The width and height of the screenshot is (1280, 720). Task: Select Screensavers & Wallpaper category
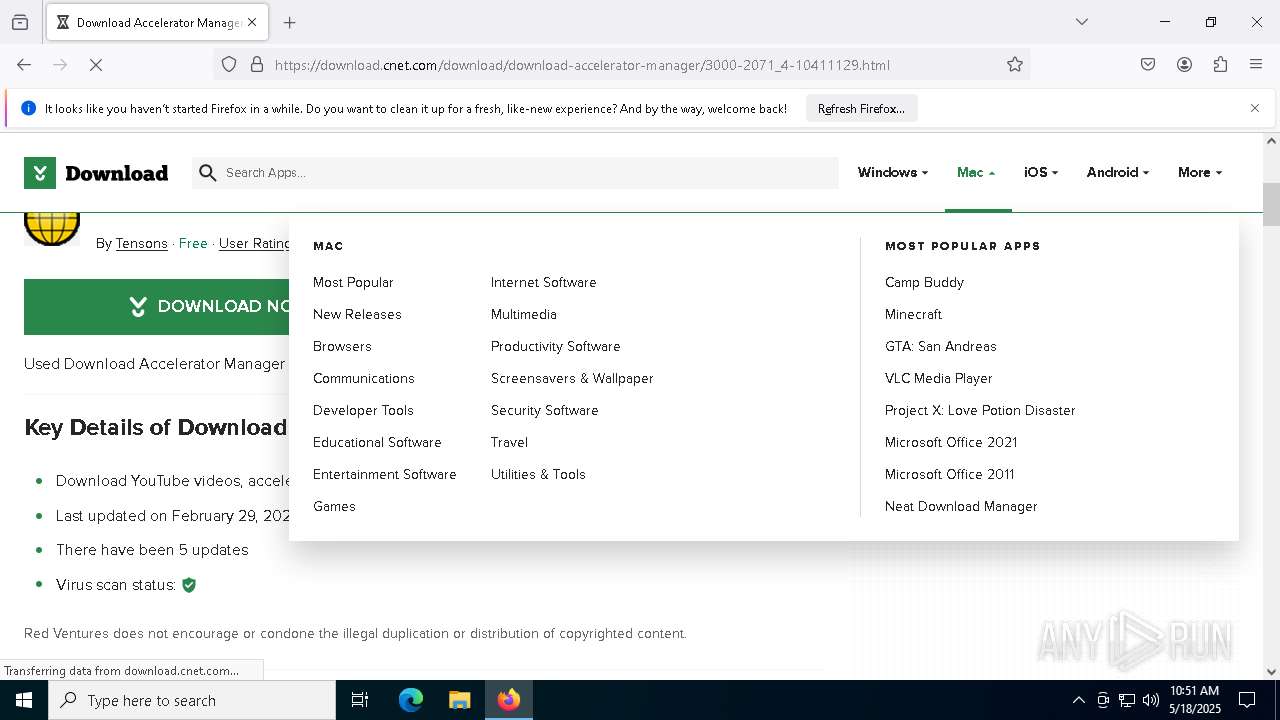click(572, 378)
